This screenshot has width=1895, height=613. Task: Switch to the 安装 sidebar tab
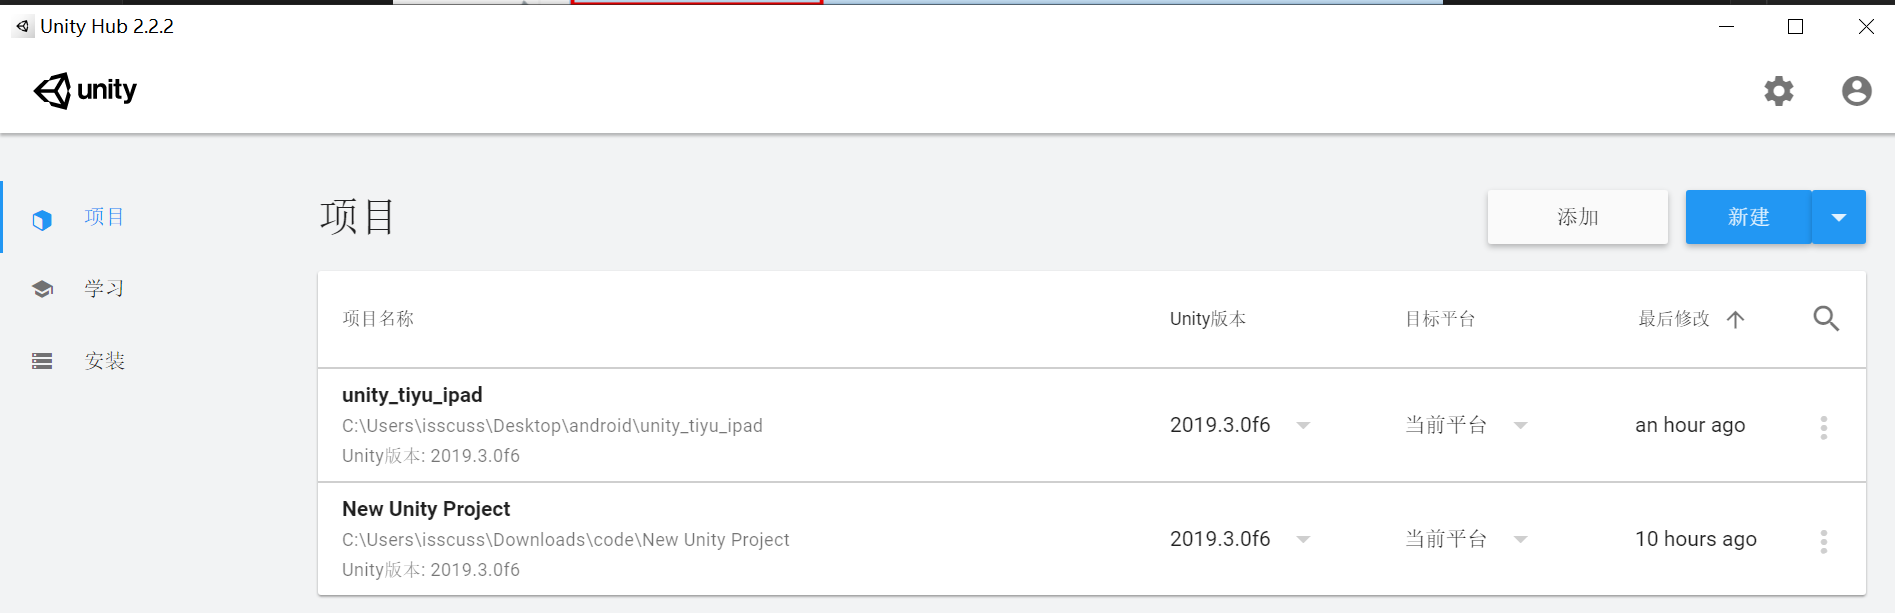click(104, 361)
